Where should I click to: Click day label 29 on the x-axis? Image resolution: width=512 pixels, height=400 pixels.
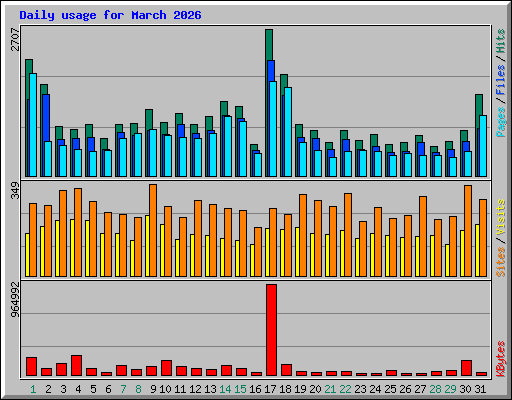pyautogui.click(x=450, y=389)
